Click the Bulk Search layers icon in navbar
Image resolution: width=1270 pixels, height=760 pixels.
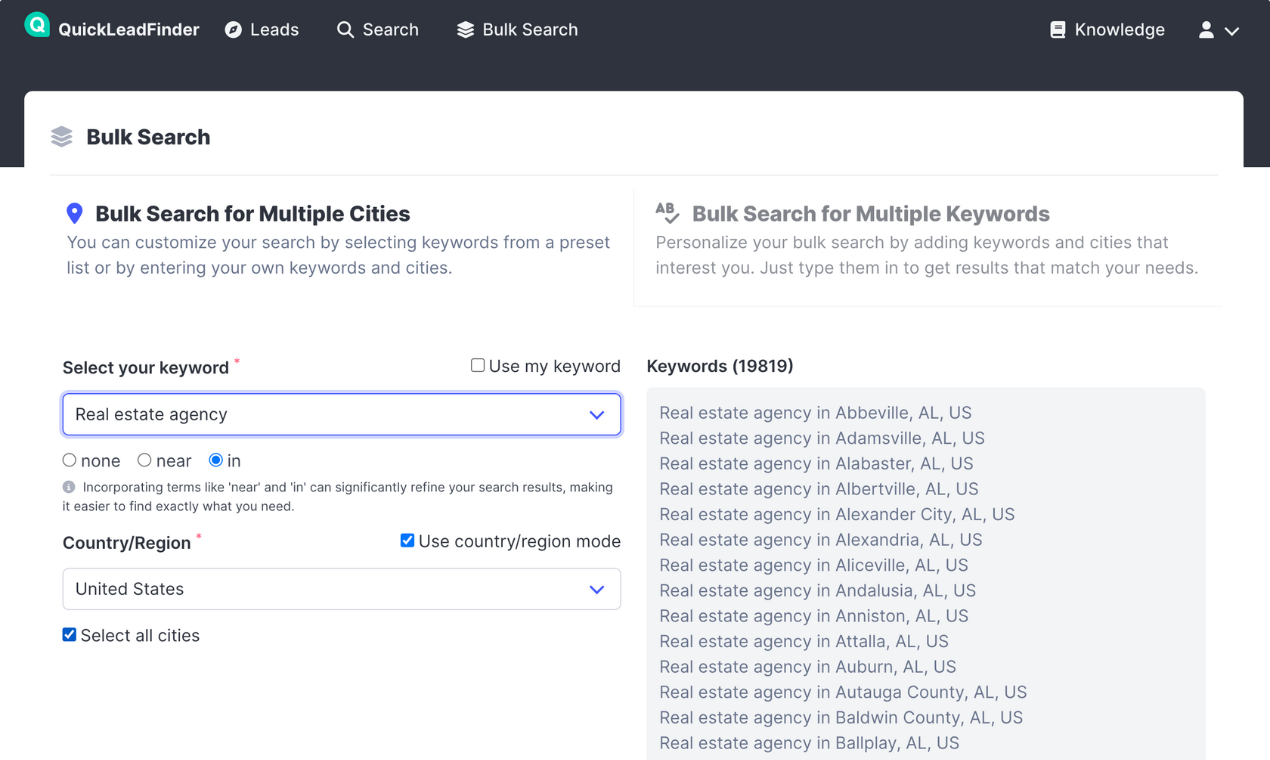pyautogui.click(x=465, y=30)
